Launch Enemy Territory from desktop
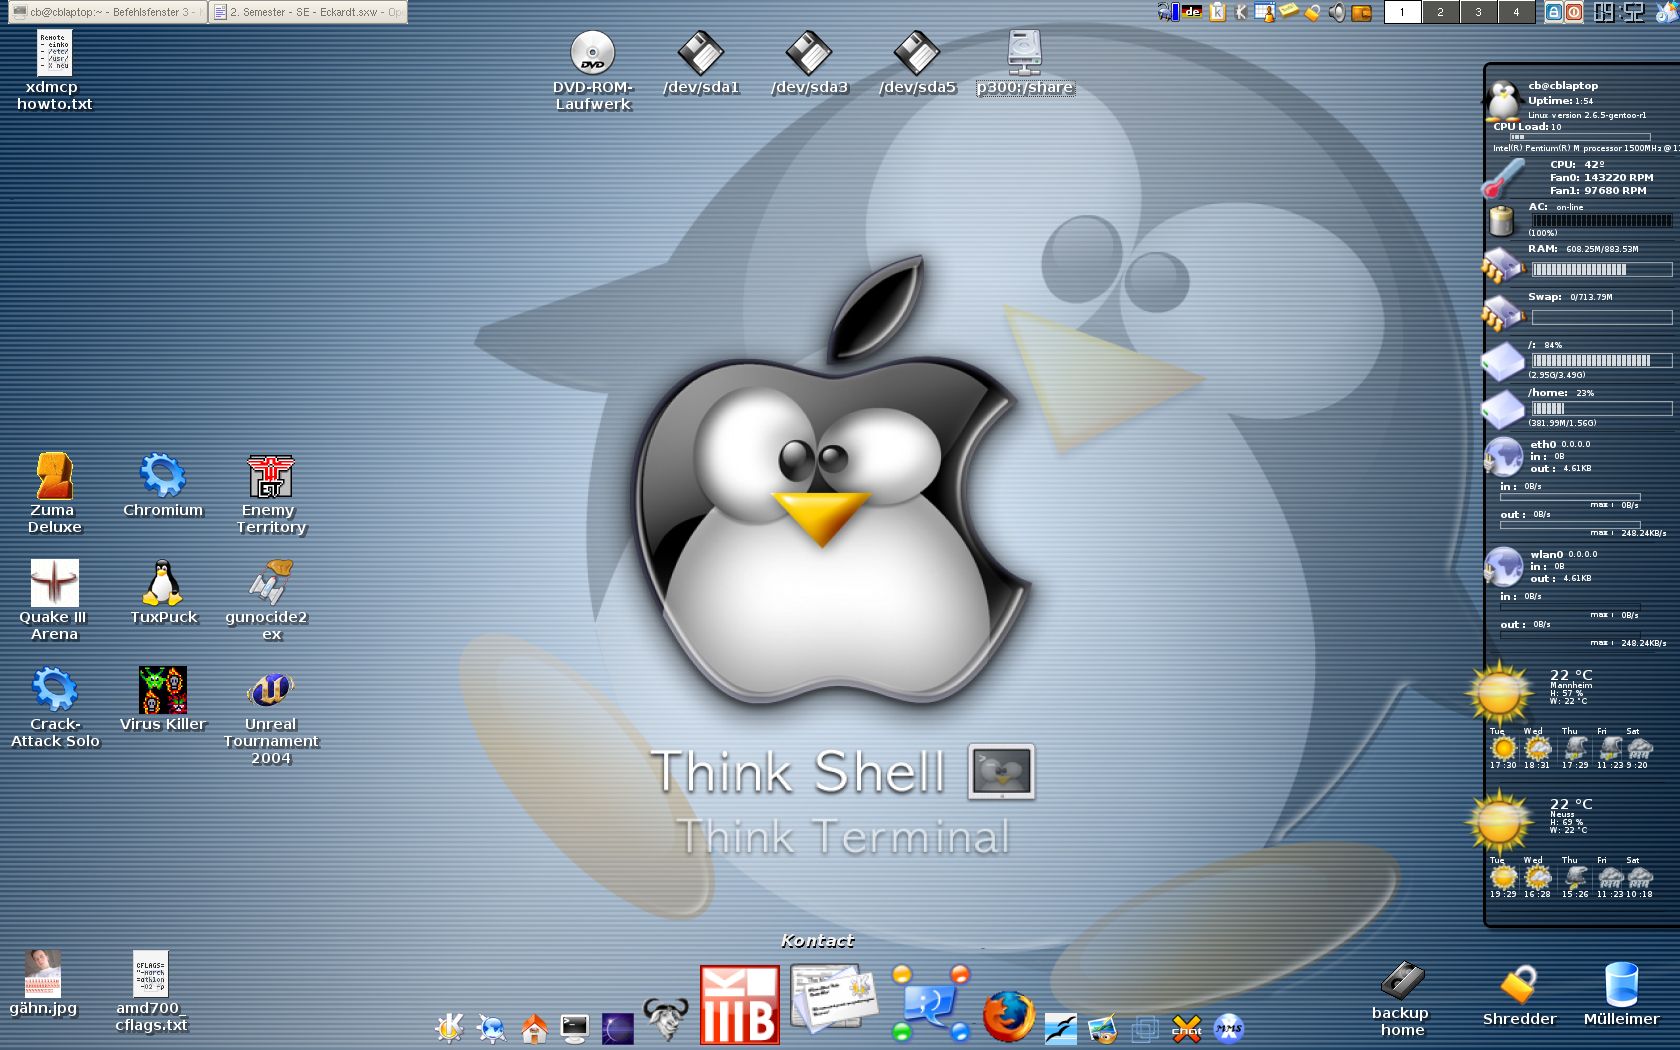 [x=270, y=493]
